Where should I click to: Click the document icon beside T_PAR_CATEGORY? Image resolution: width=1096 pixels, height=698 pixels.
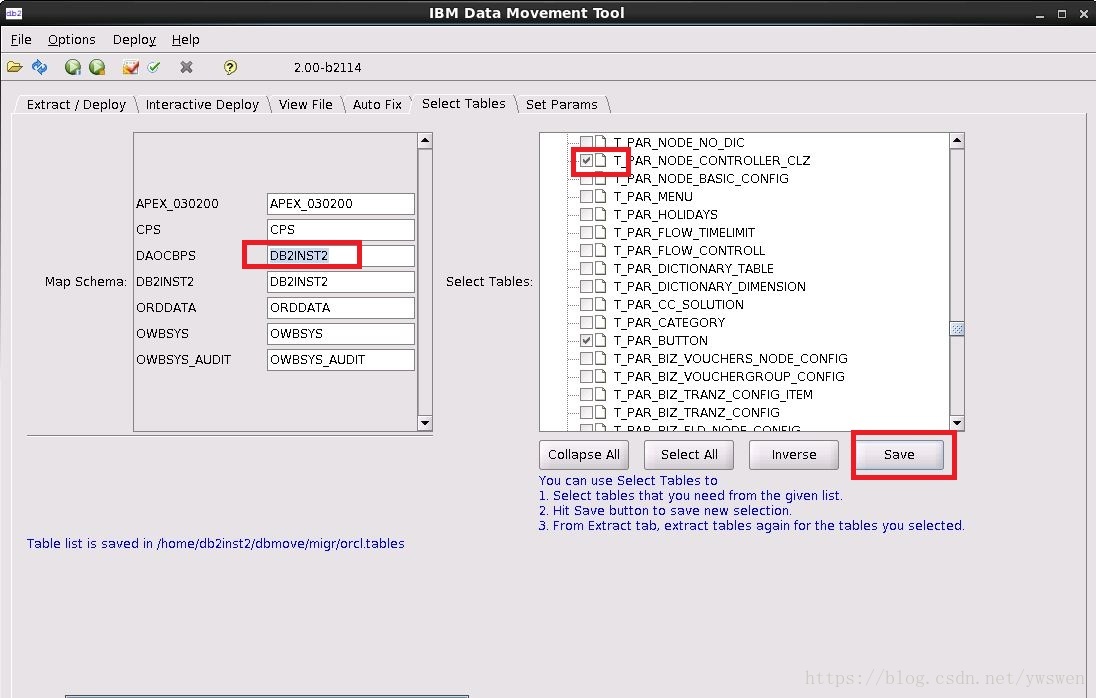600,322
